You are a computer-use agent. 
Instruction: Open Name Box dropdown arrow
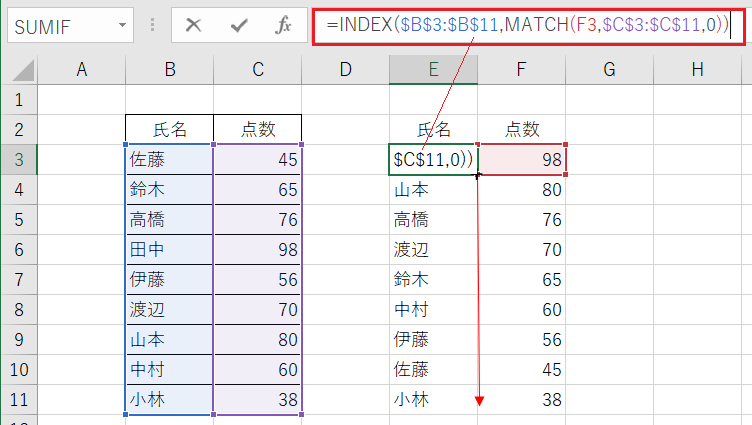coord(122,25)
